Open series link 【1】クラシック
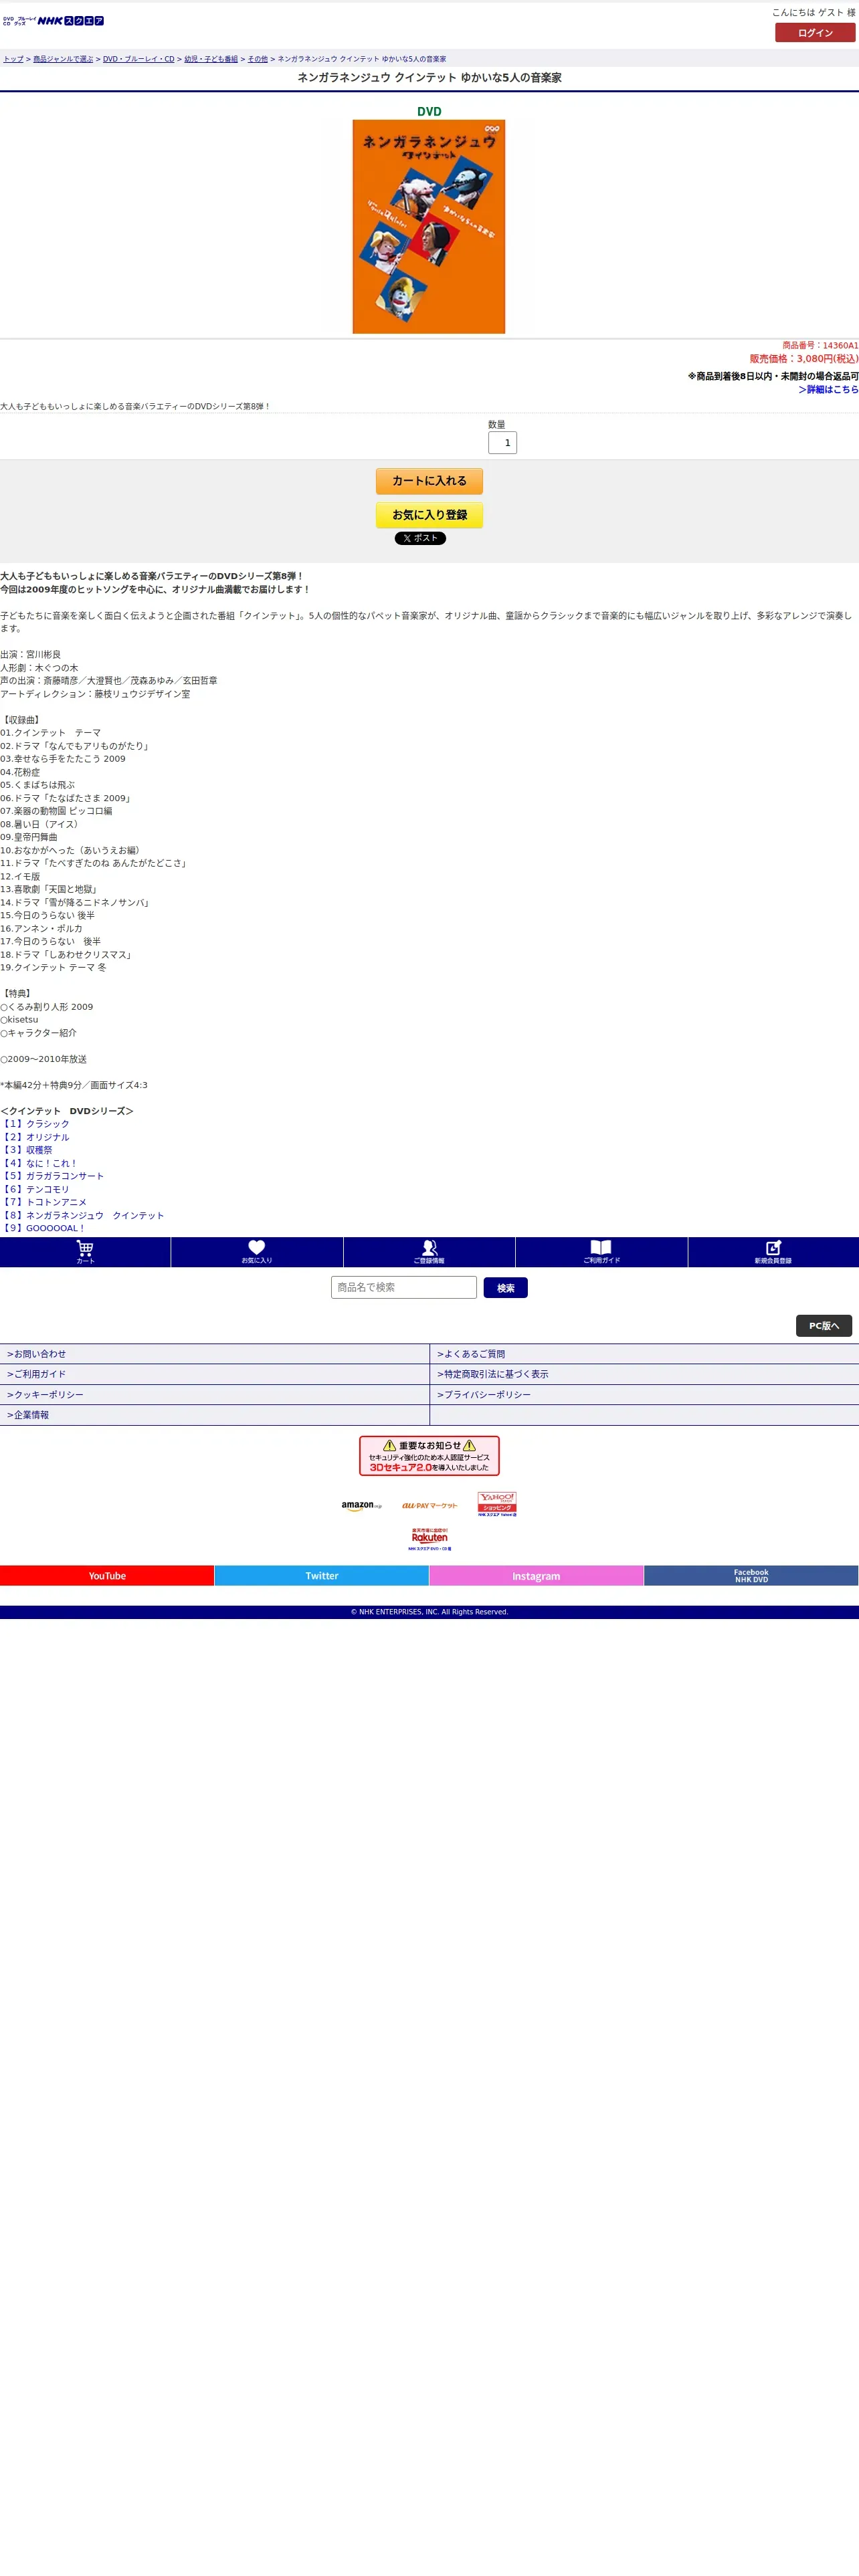Image resolution: width=859 pixels, height=2576 pixels. coord(35,1124)
